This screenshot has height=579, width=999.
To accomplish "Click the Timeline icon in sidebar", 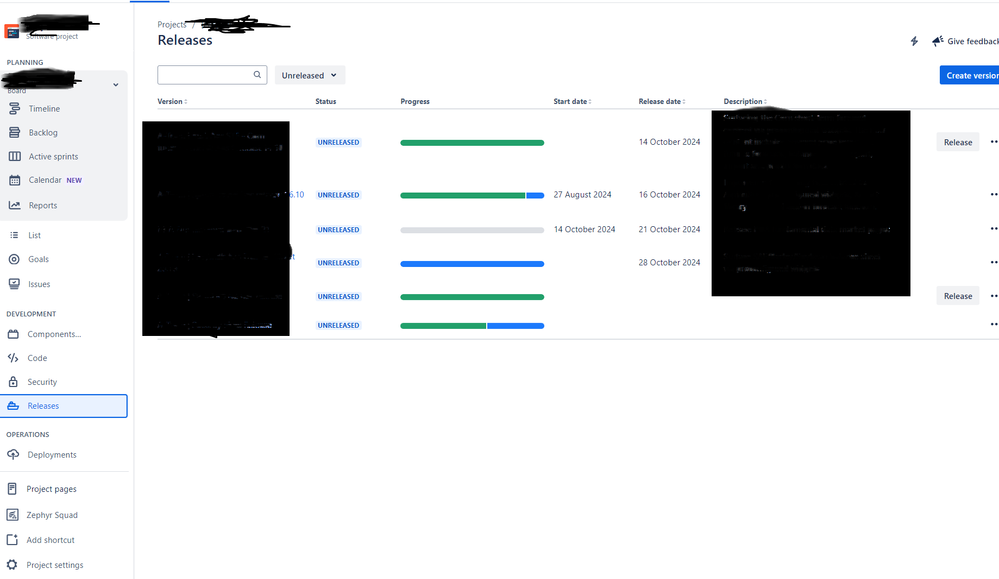I will 14,109.
